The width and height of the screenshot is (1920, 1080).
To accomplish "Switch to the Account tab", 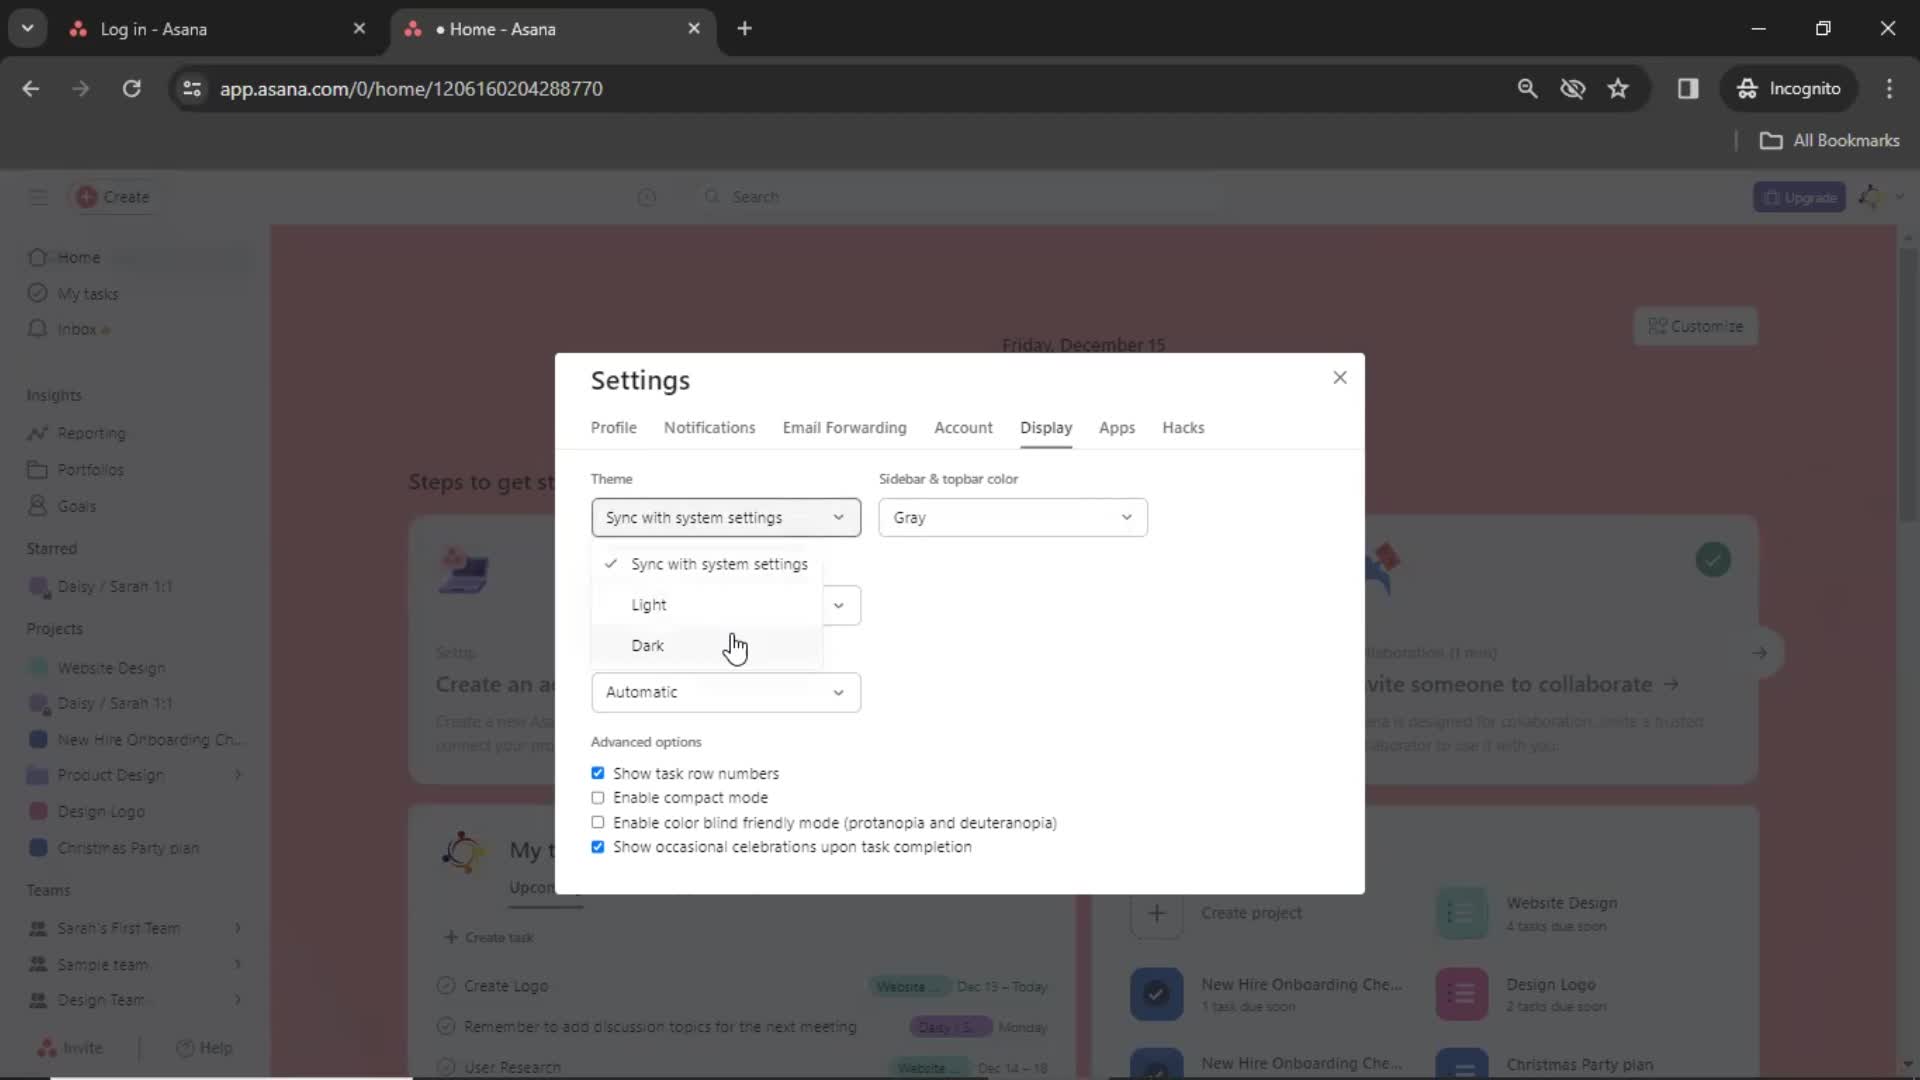I will pyautogui.click(x=963, y=427).
